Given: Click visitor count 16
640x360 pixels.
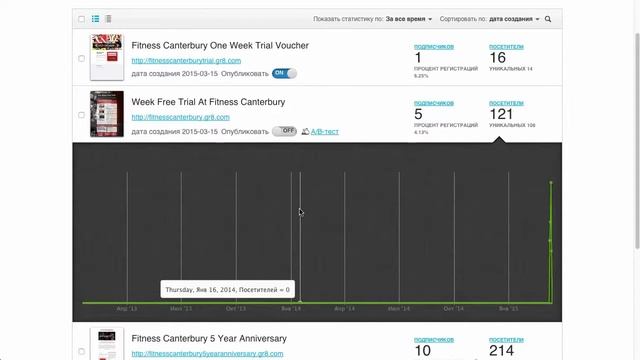Looking at the screenshot, I should point(498,58).
